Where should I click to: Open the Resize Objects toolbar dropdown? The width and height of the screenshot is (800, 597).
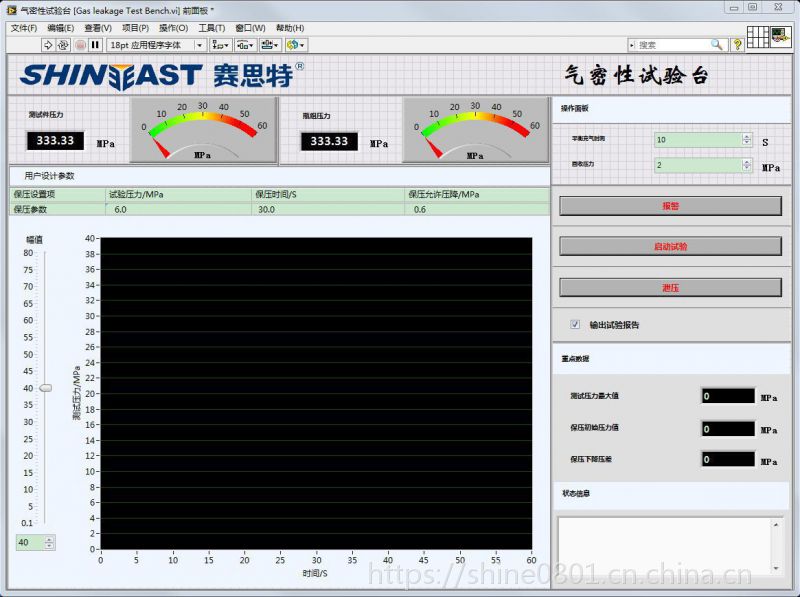(x=270, y=45)
